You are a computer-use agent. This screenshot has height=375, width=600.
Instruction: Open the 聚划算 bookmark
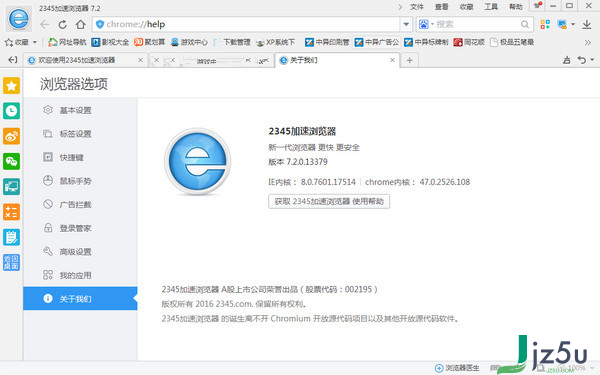tap(150, 42)
